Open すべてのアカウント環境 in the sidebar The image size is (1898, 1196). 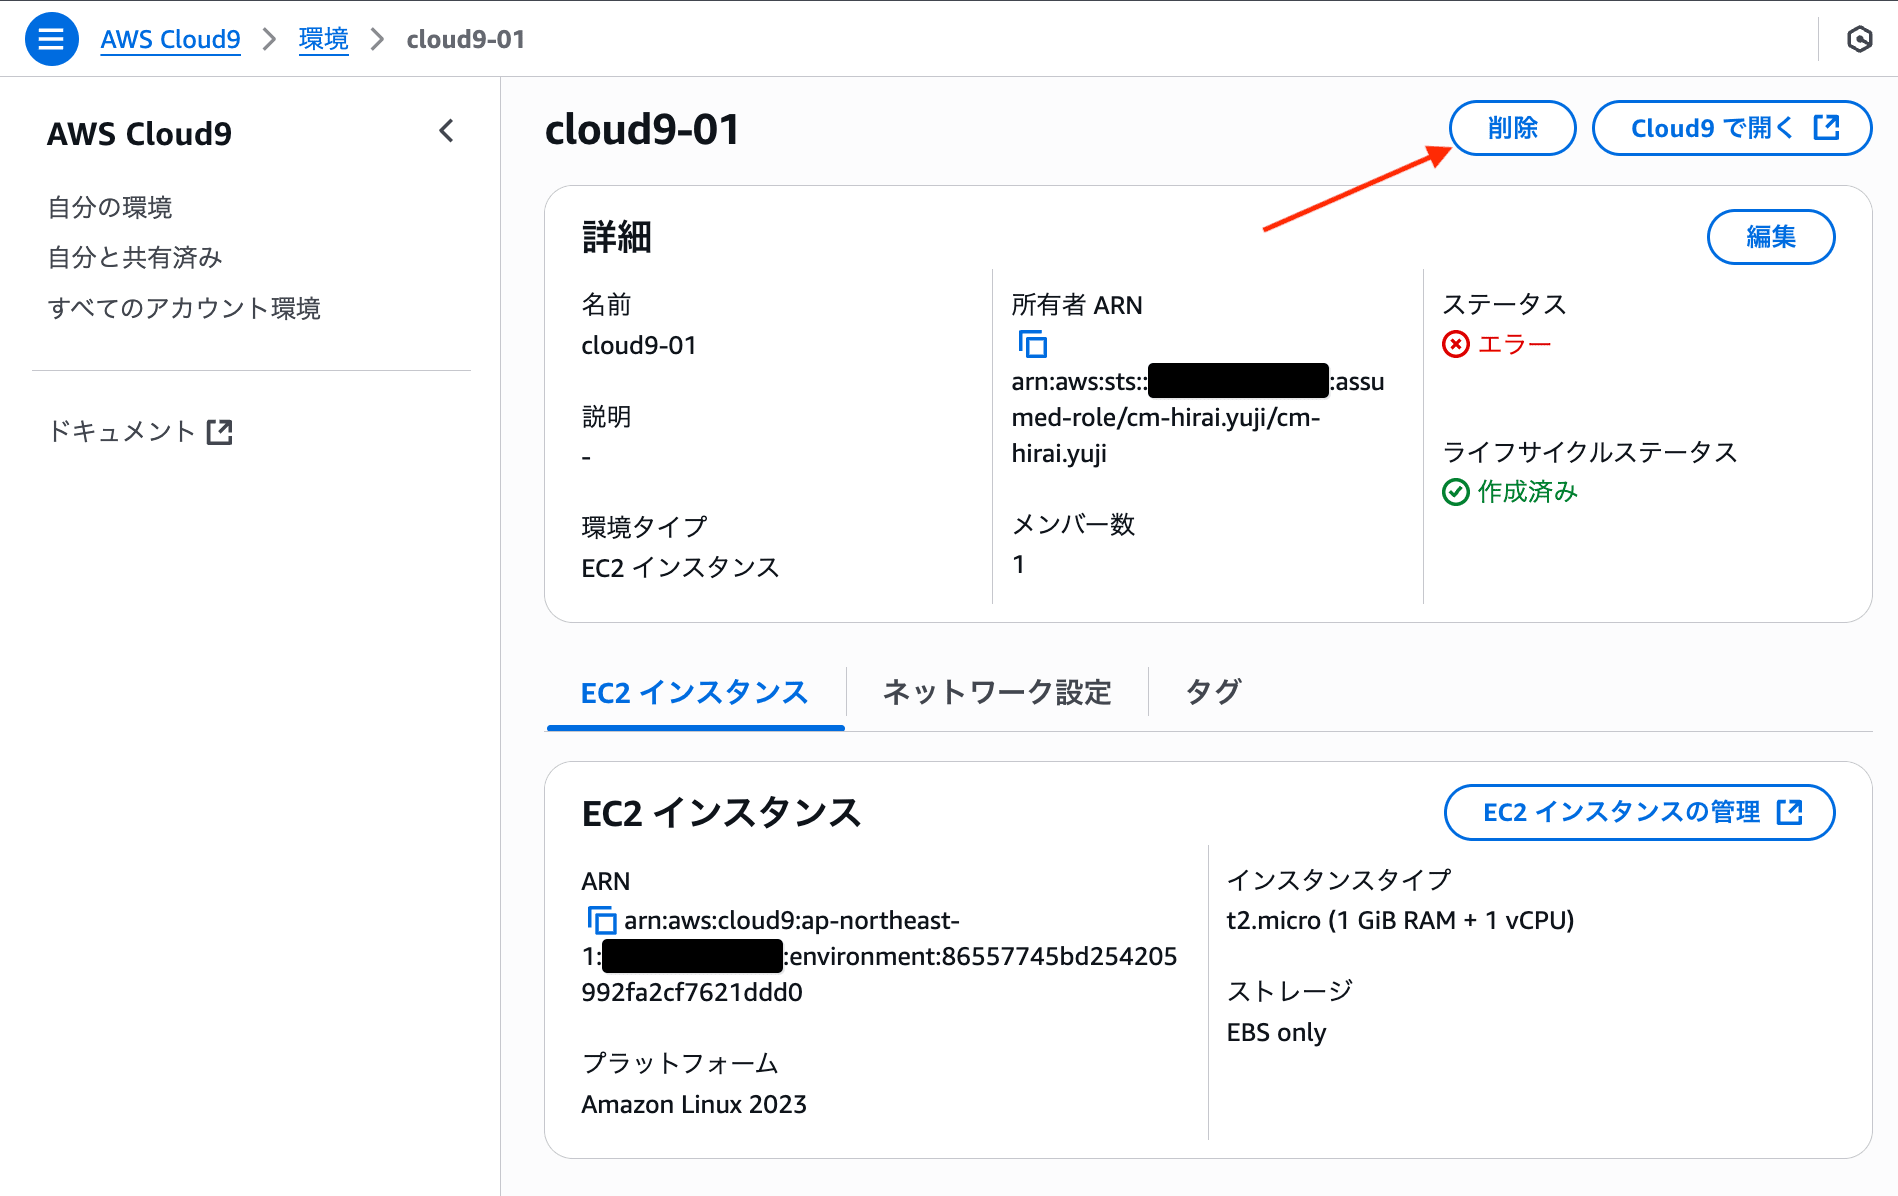[184, 308]
